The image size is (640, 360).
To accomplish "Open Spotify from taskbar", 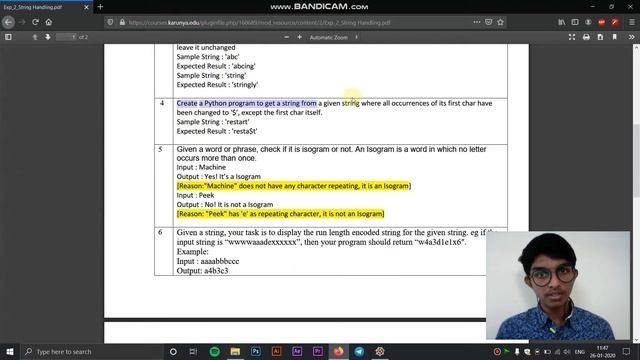I will pos(214,351).
